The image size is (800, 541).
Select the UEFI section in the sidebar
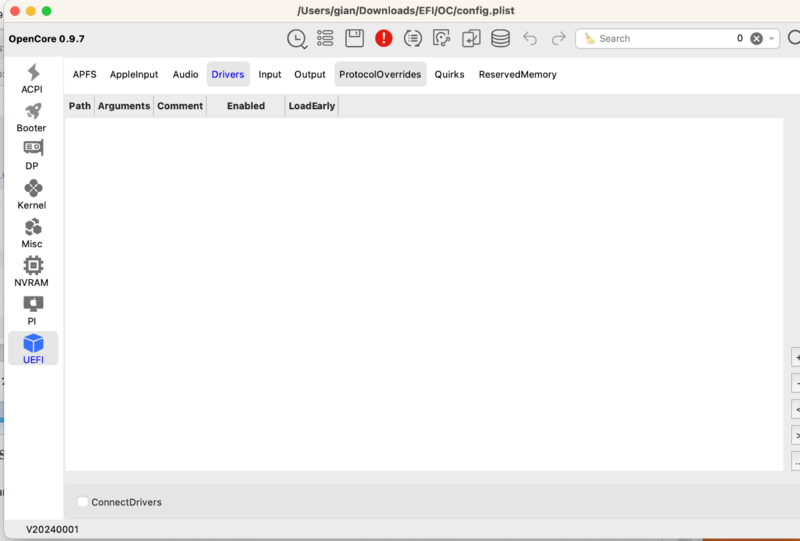pos(33,349)
